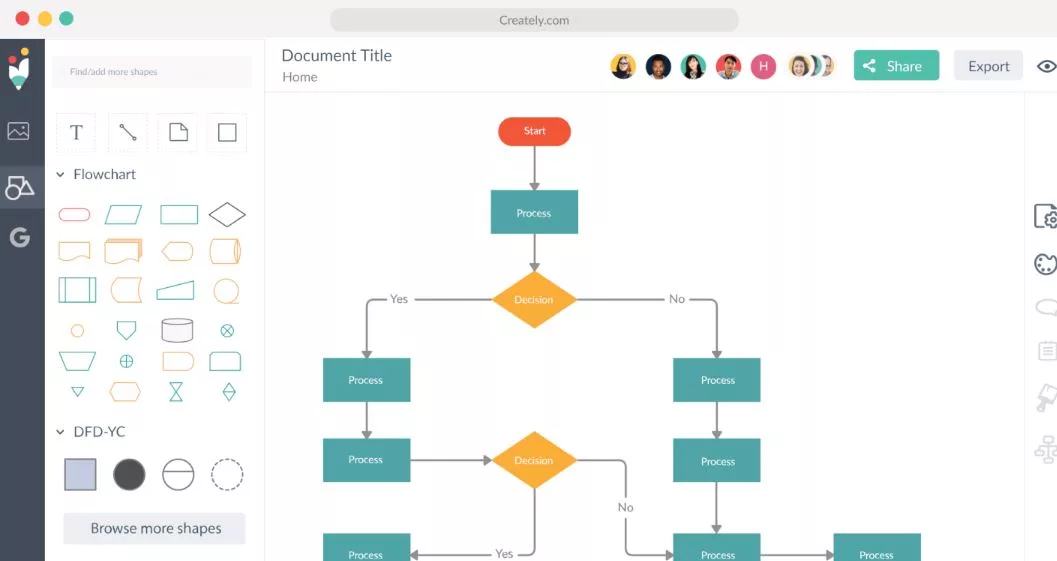Select the No label beside upper Decision

(677, 299)
